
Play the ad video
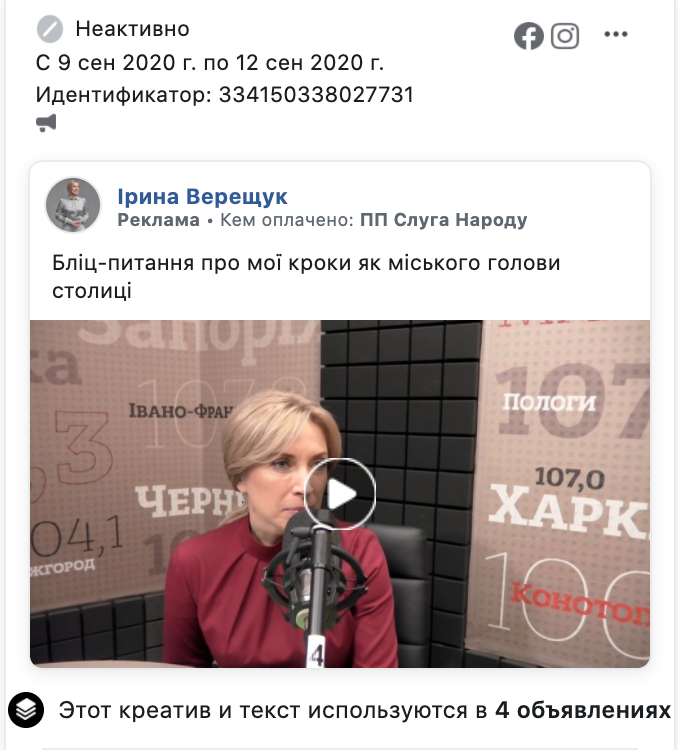click(x=340, y=494)
